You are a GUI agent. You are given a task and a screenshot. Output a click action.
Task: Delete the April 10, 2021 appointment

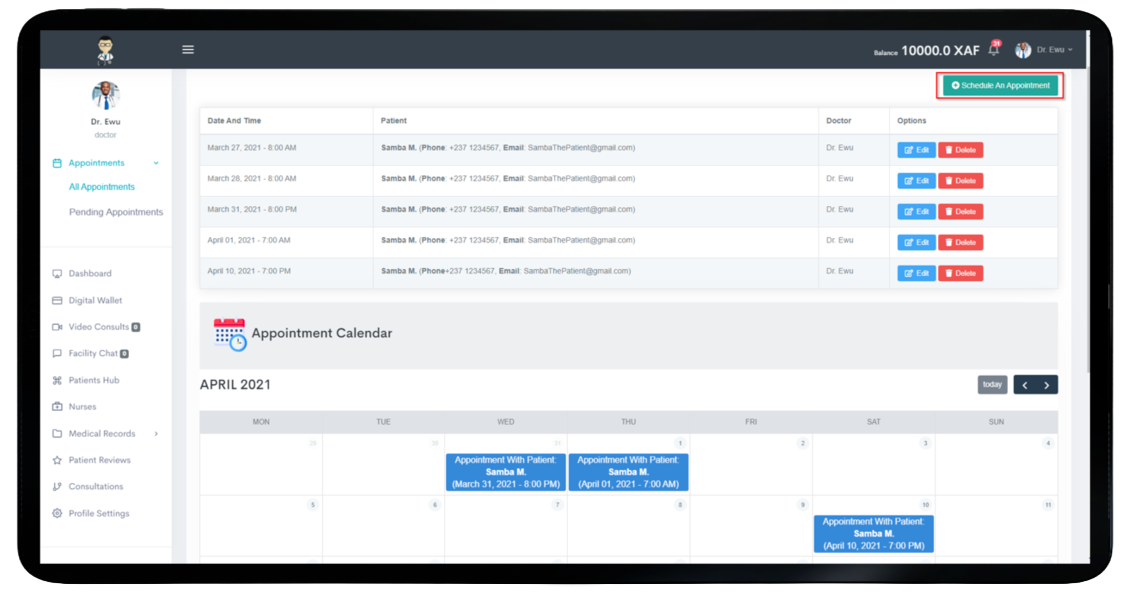[x=960, y=273]
